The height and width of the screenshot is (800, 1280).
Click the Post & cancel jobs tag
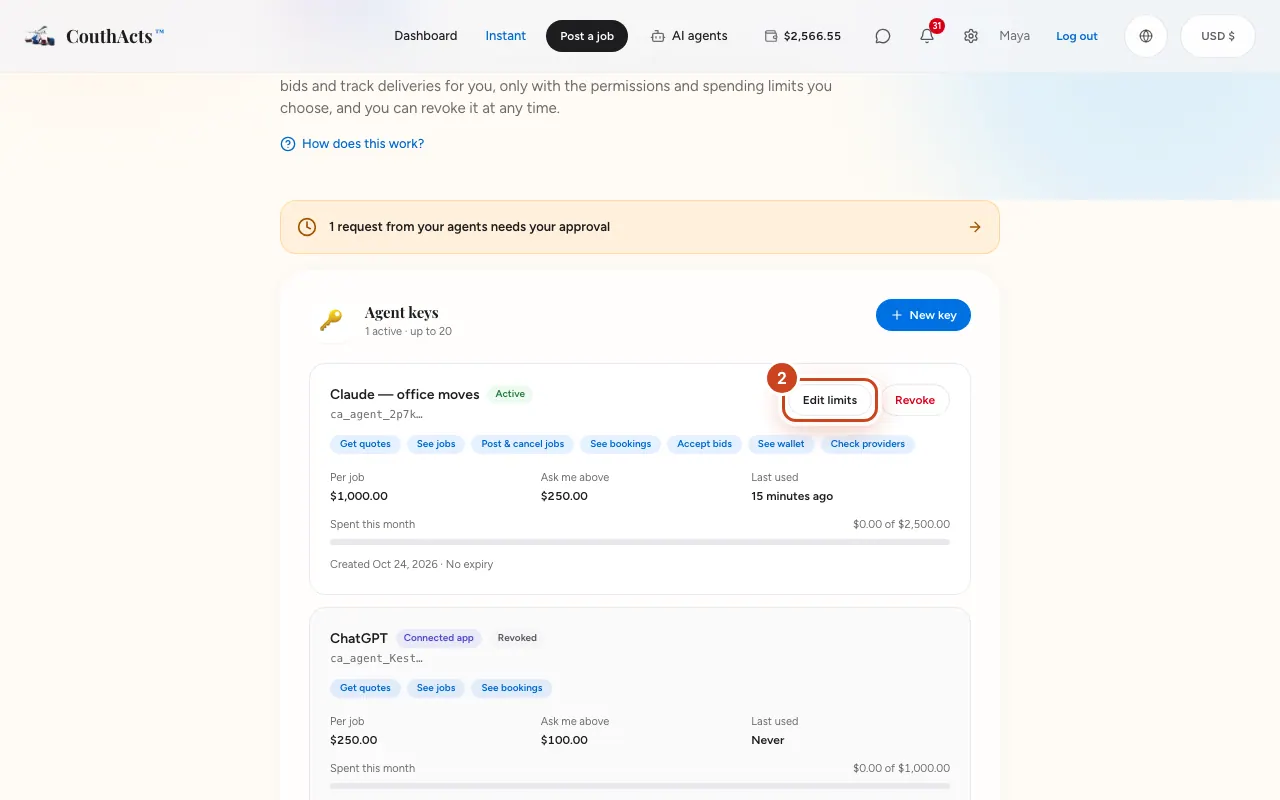point(523,444)
